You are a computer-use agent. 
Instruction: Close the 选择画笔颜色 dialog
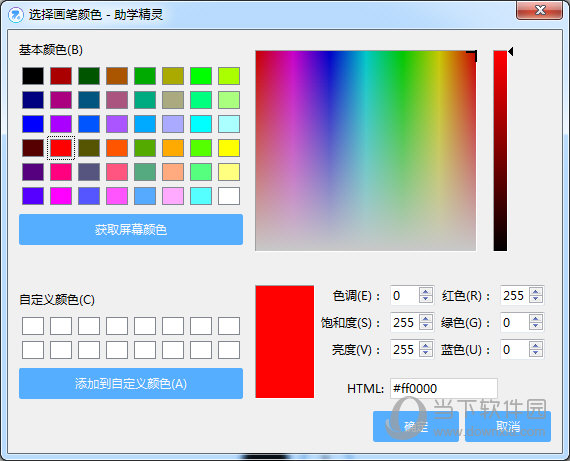click(x=539, y=10)
